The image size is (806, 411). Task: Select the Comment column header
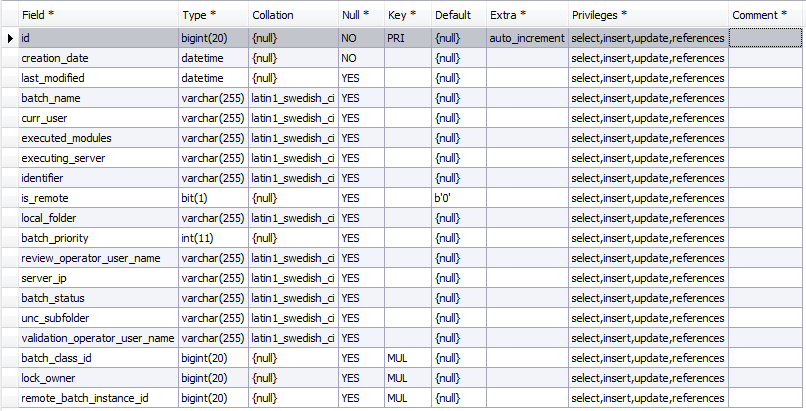pyautogui.click(x=765, y=15)
